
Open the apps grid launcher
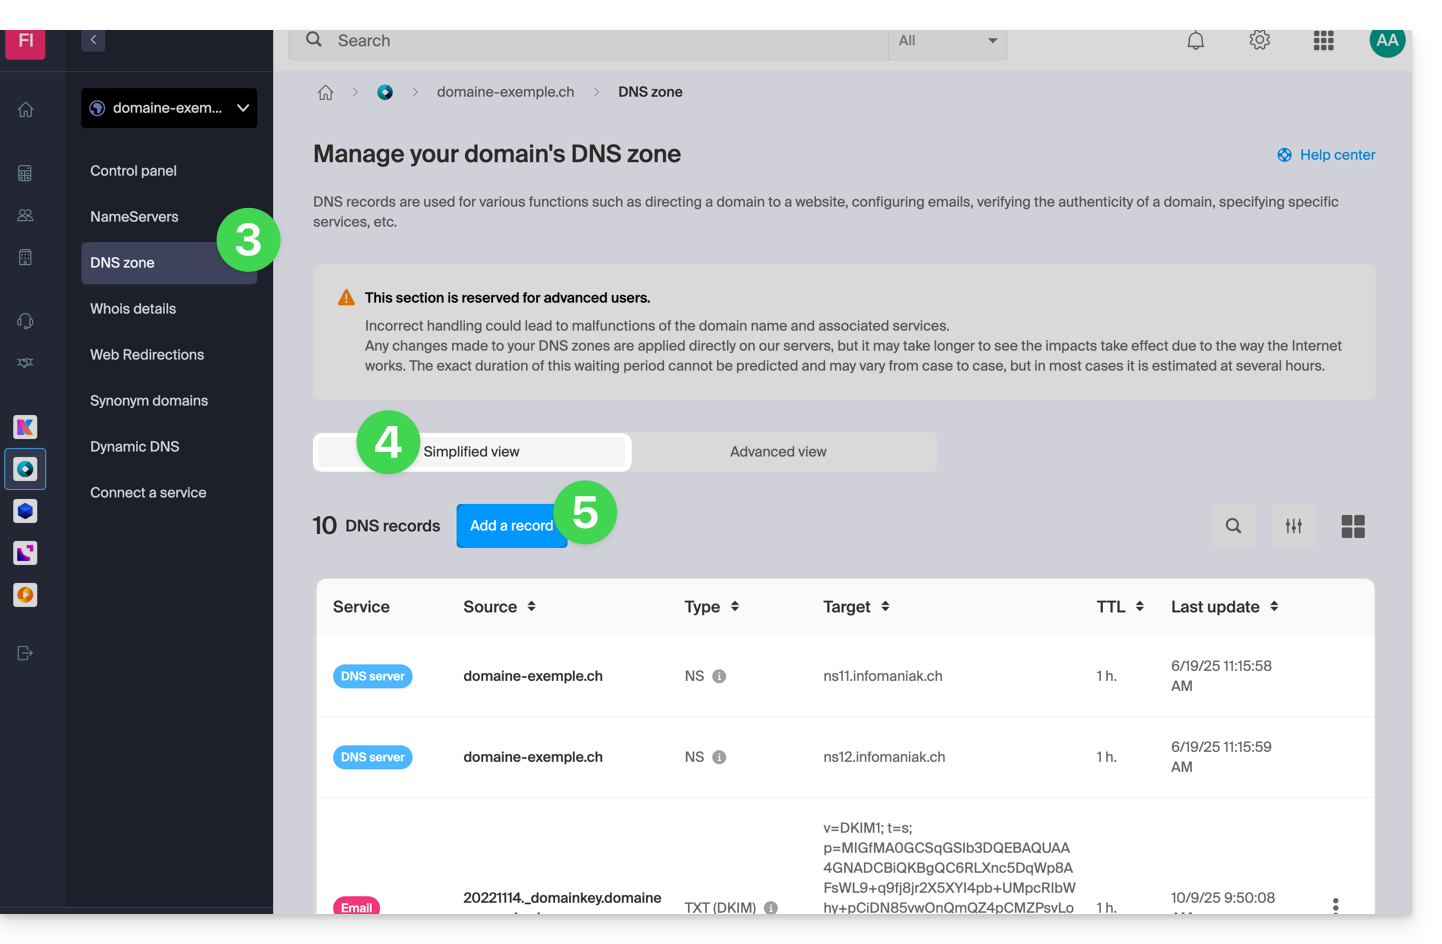tap(1323, 41)
